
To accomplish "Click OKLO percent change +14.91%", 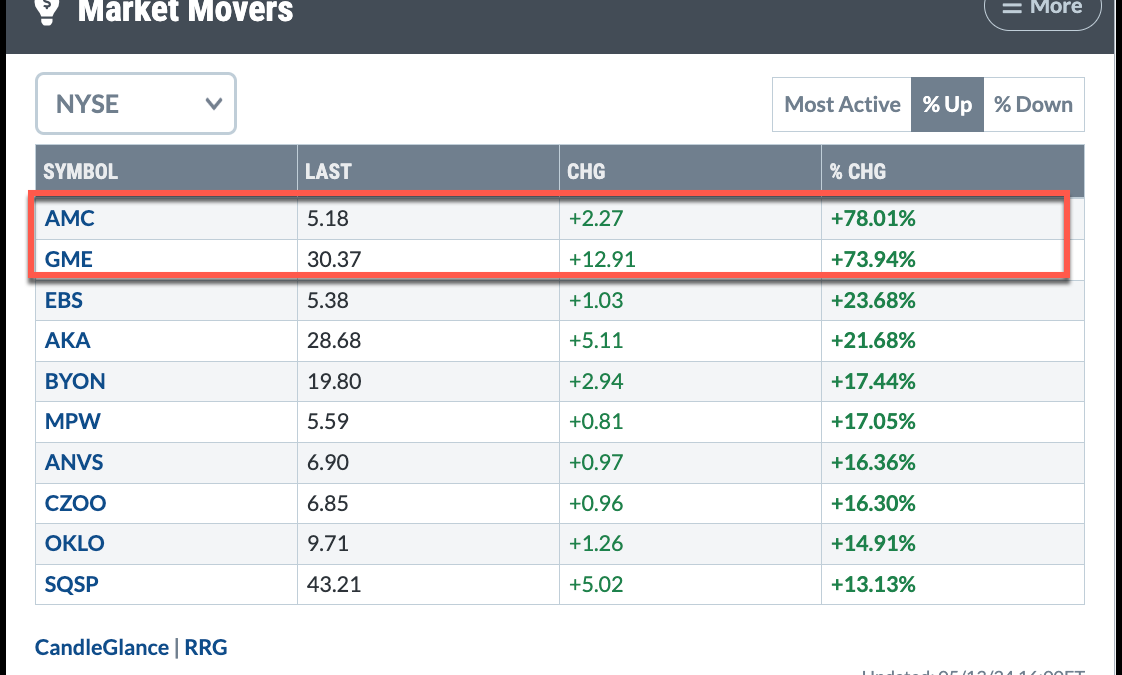I will click(x=873, y=543).
